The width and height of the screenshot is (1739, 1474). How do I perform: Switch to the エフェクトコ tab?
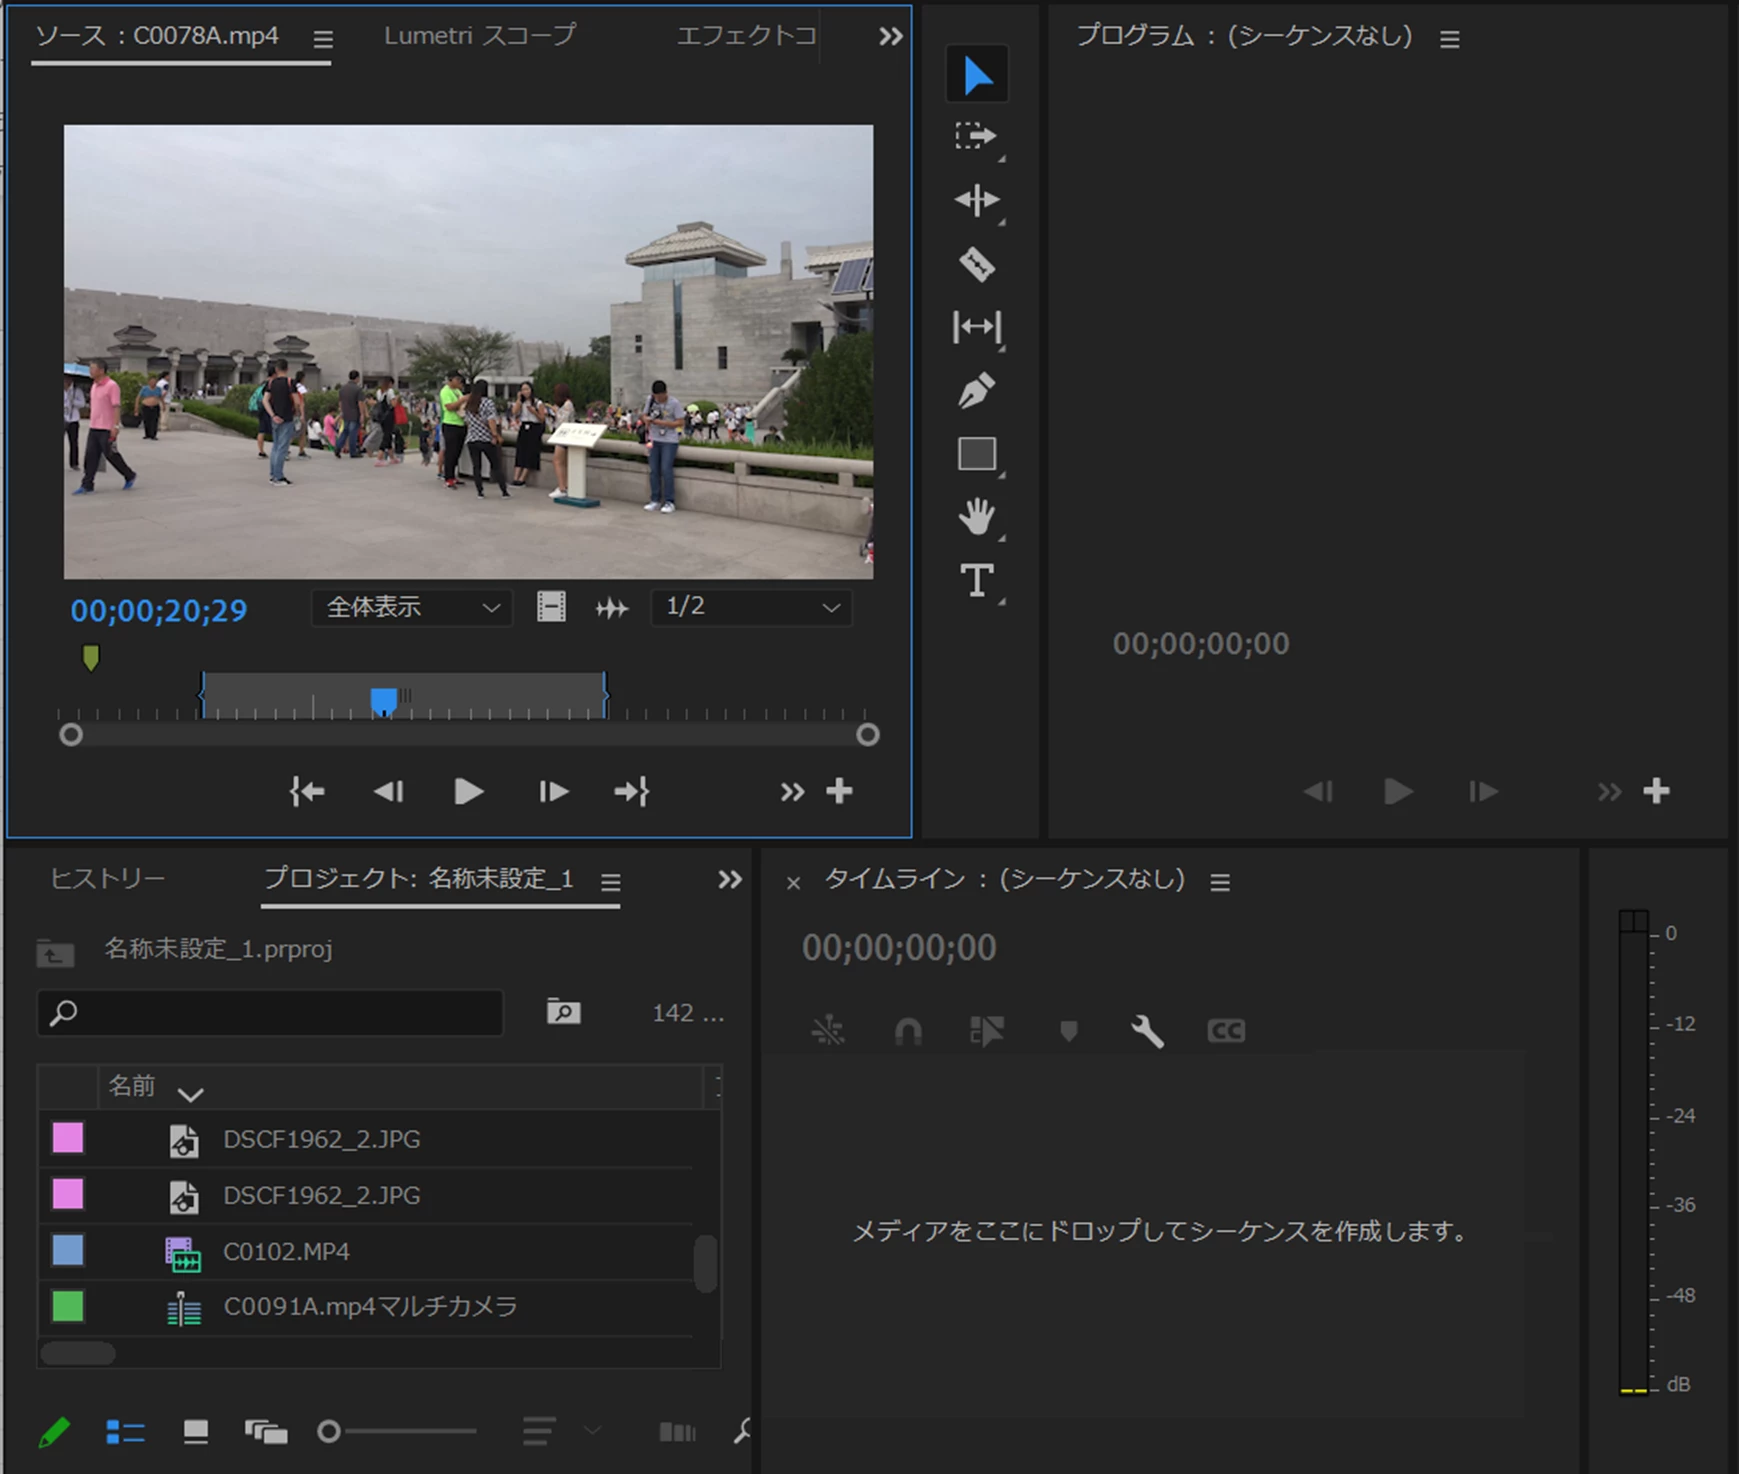pos(746,36)
